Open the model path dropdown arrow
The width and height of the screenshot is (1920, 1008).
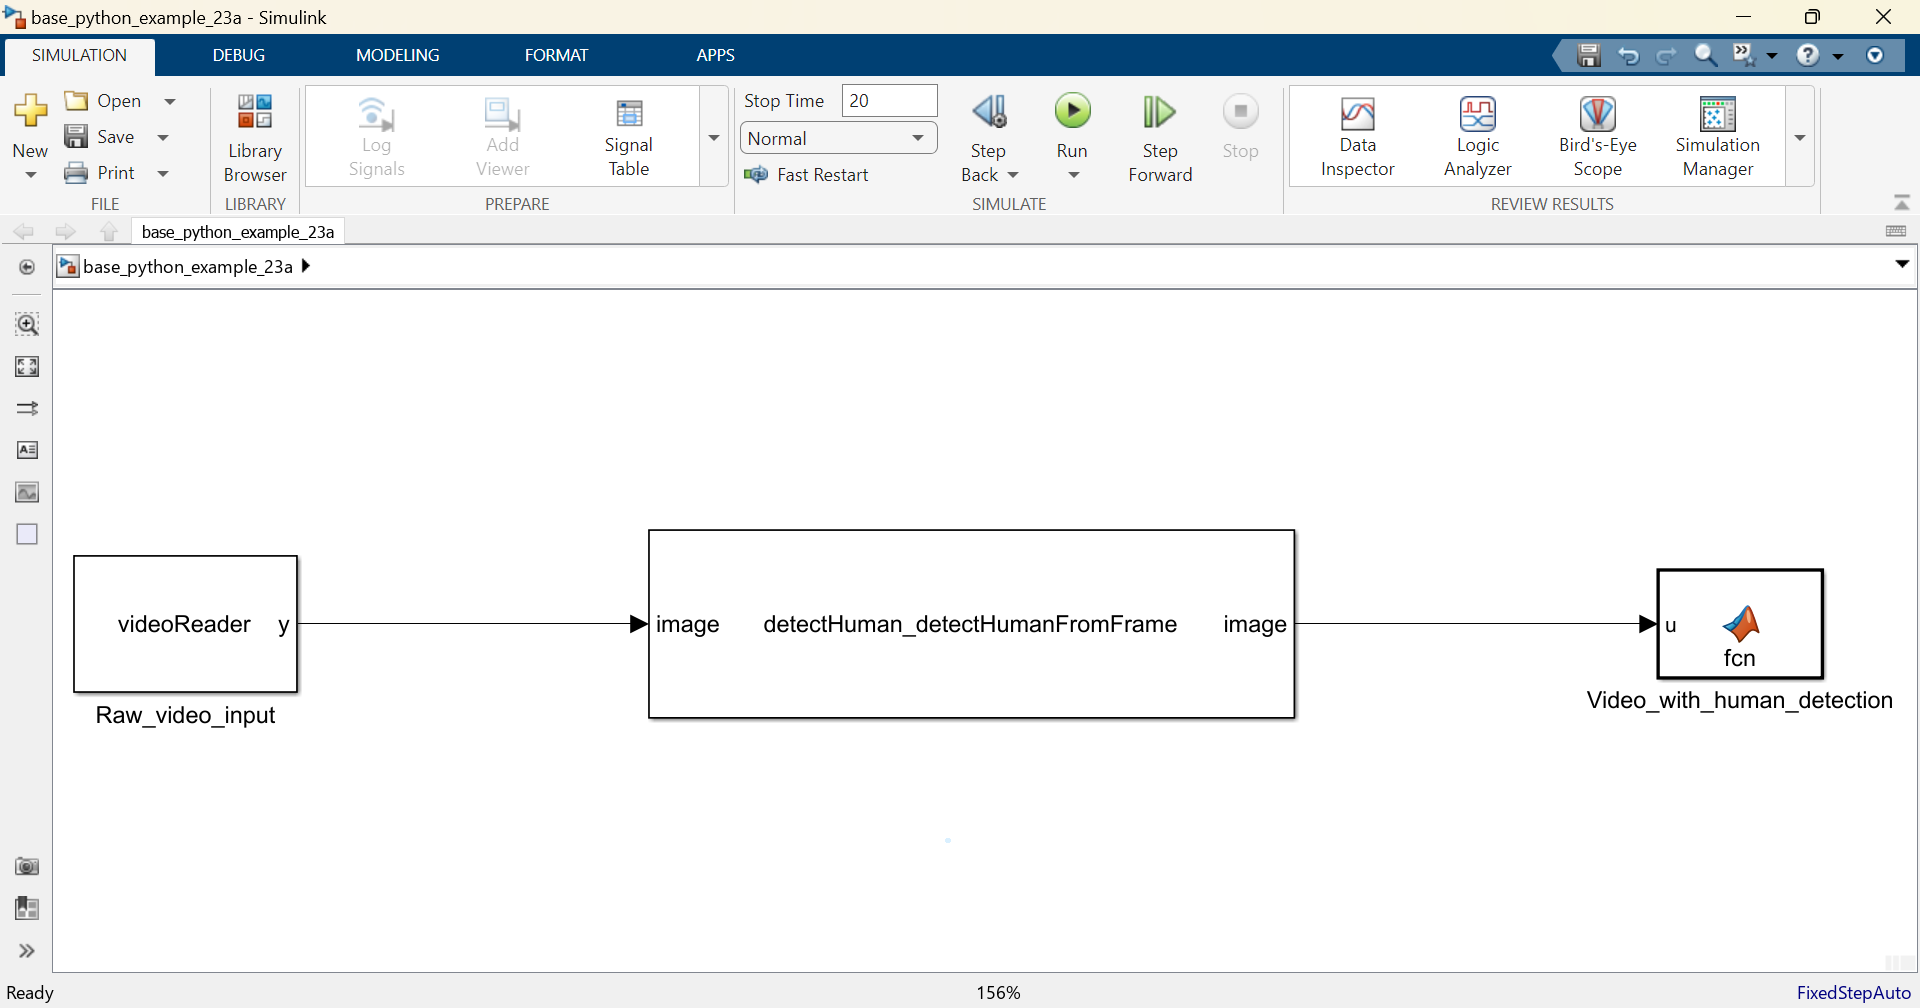coord(1902,265)
